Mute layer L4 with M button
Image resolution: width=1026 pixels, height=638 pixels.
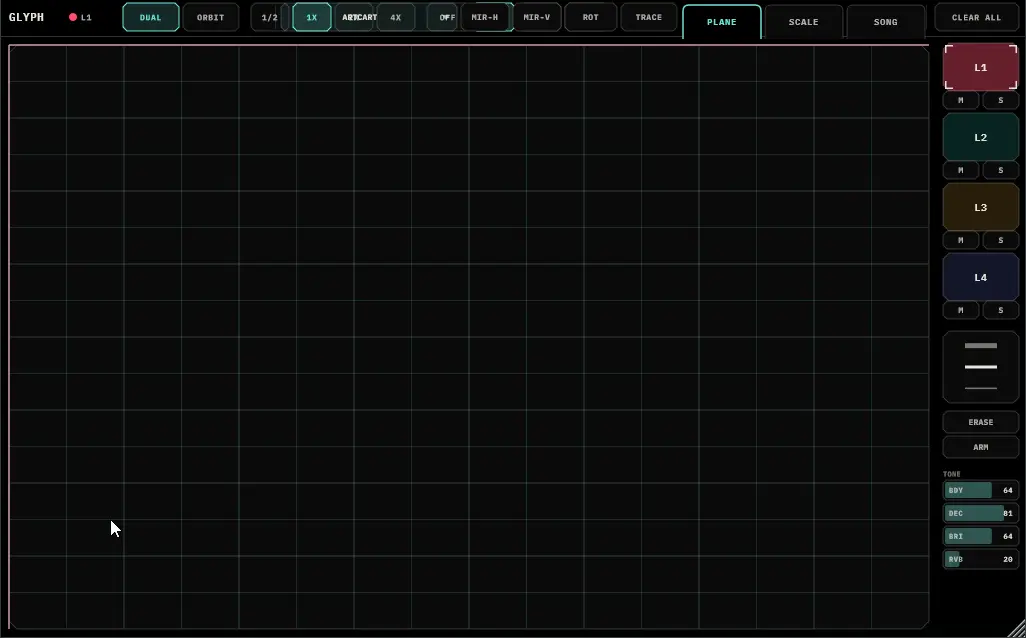[961, 310]
